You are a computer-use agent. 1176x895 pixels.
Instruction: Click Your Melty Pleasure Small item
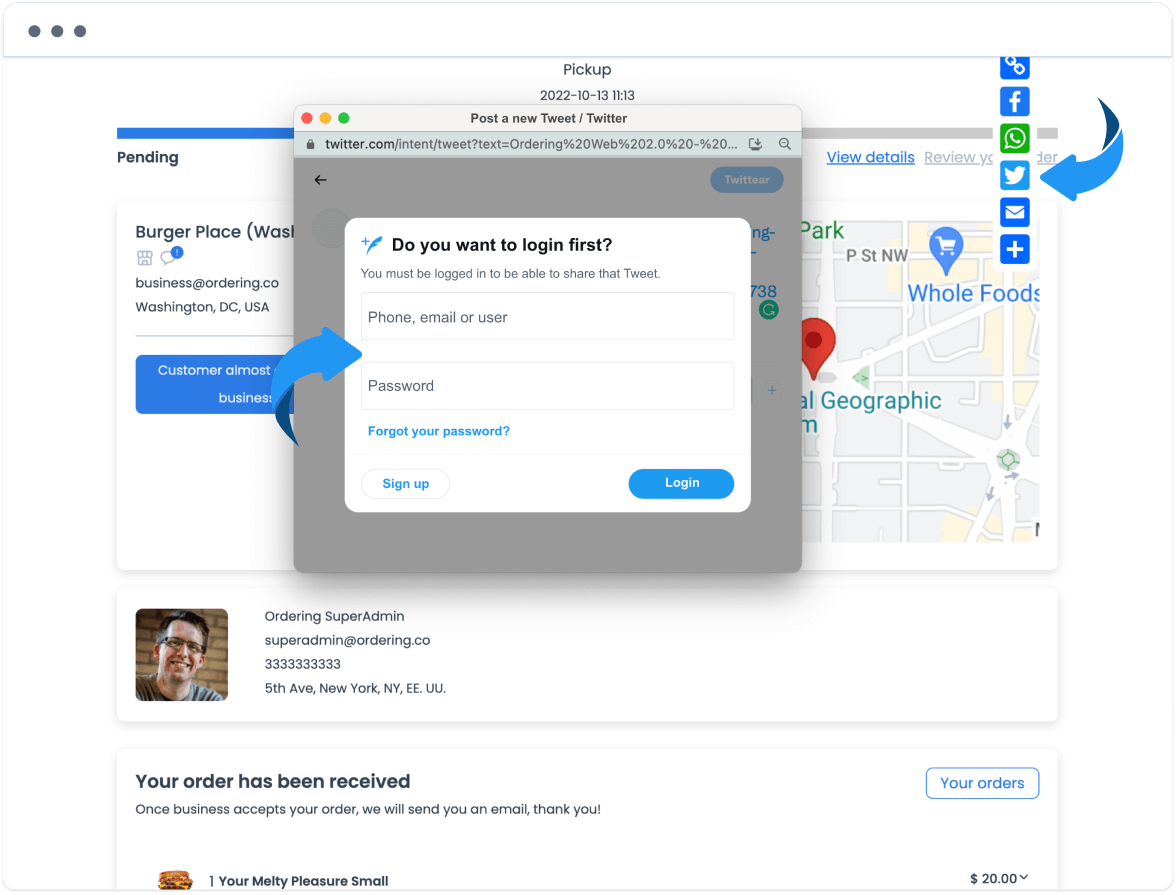coord(303,881)
